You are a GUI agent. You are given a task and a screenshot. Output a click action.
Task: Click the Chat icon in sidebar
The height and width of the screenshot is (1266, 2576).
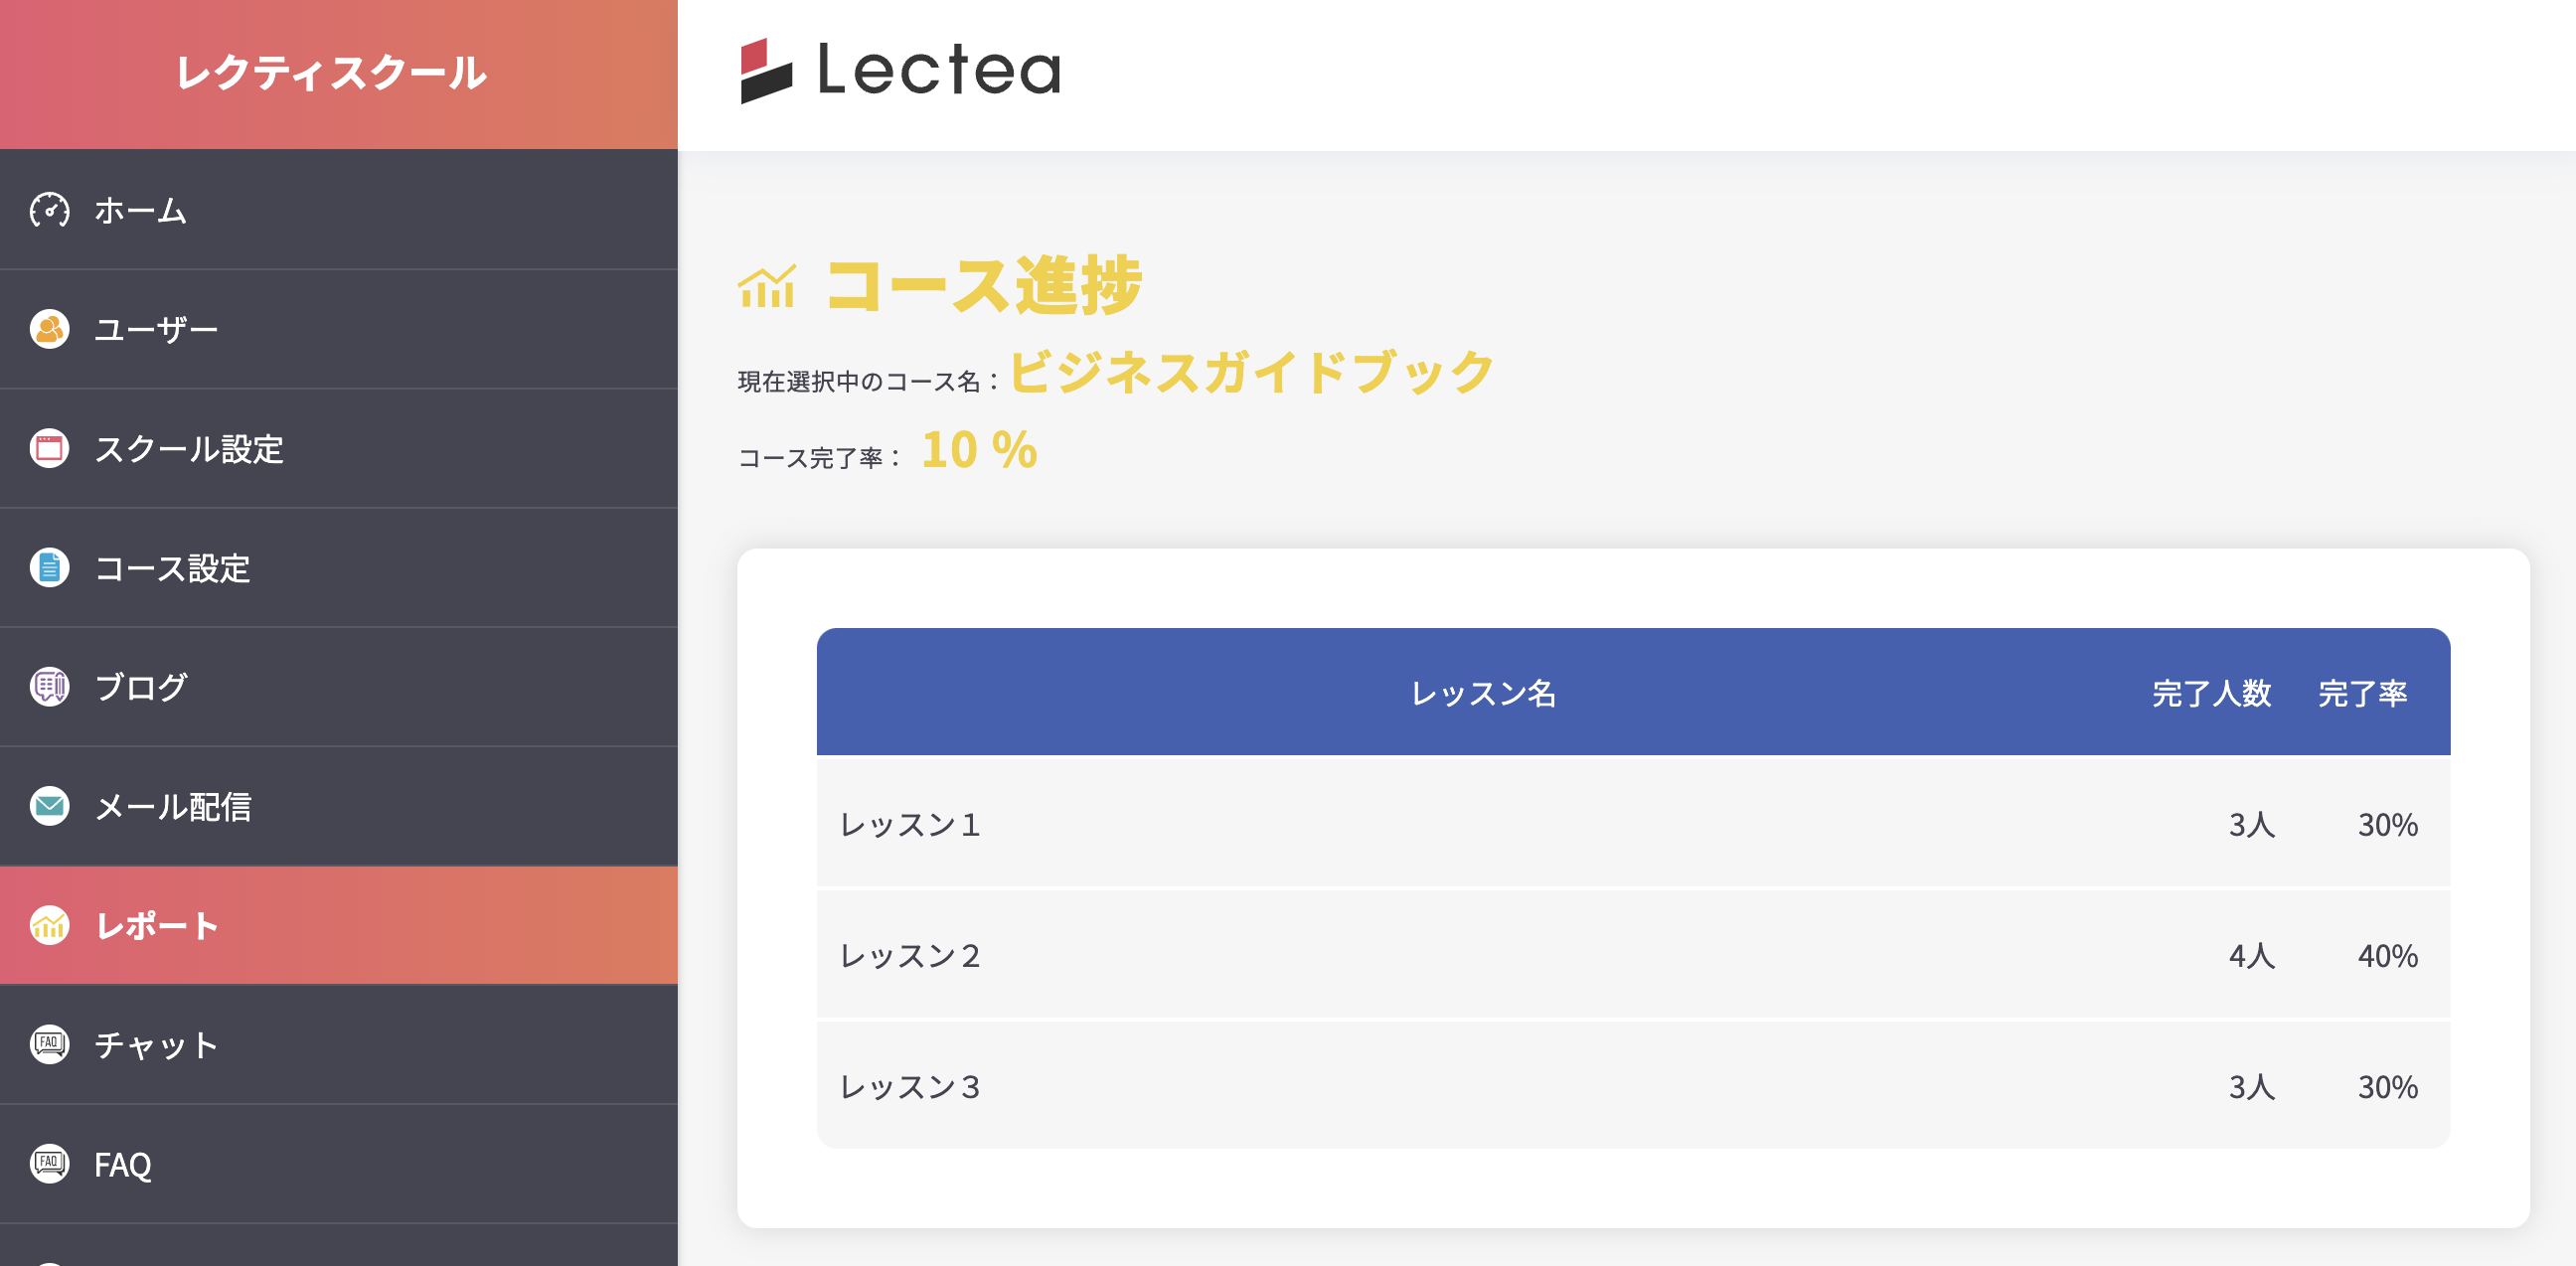point(49,1045)
